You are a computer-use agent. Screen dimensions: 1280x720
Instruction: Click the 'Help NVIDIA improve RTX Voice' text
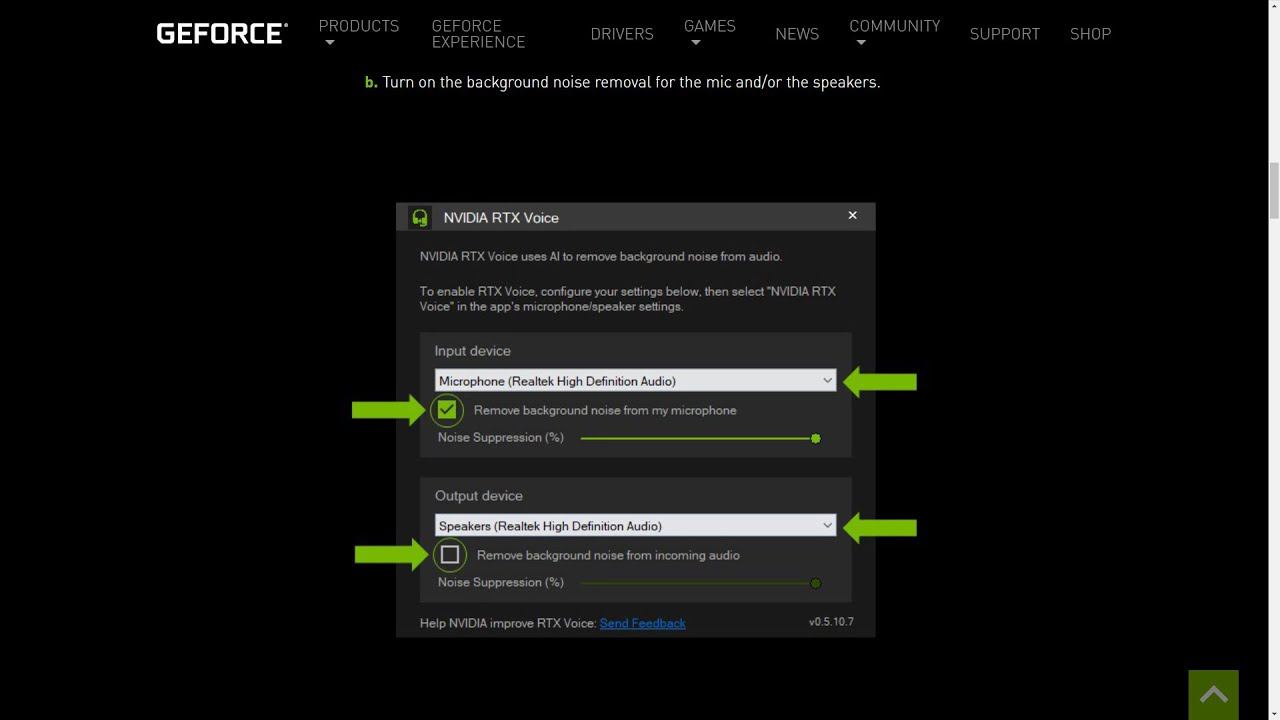[508, 623]
